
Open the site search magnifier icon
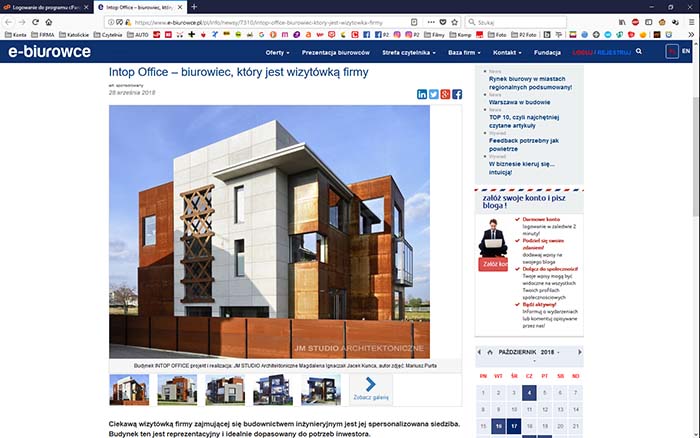click(x=639, y=52)
